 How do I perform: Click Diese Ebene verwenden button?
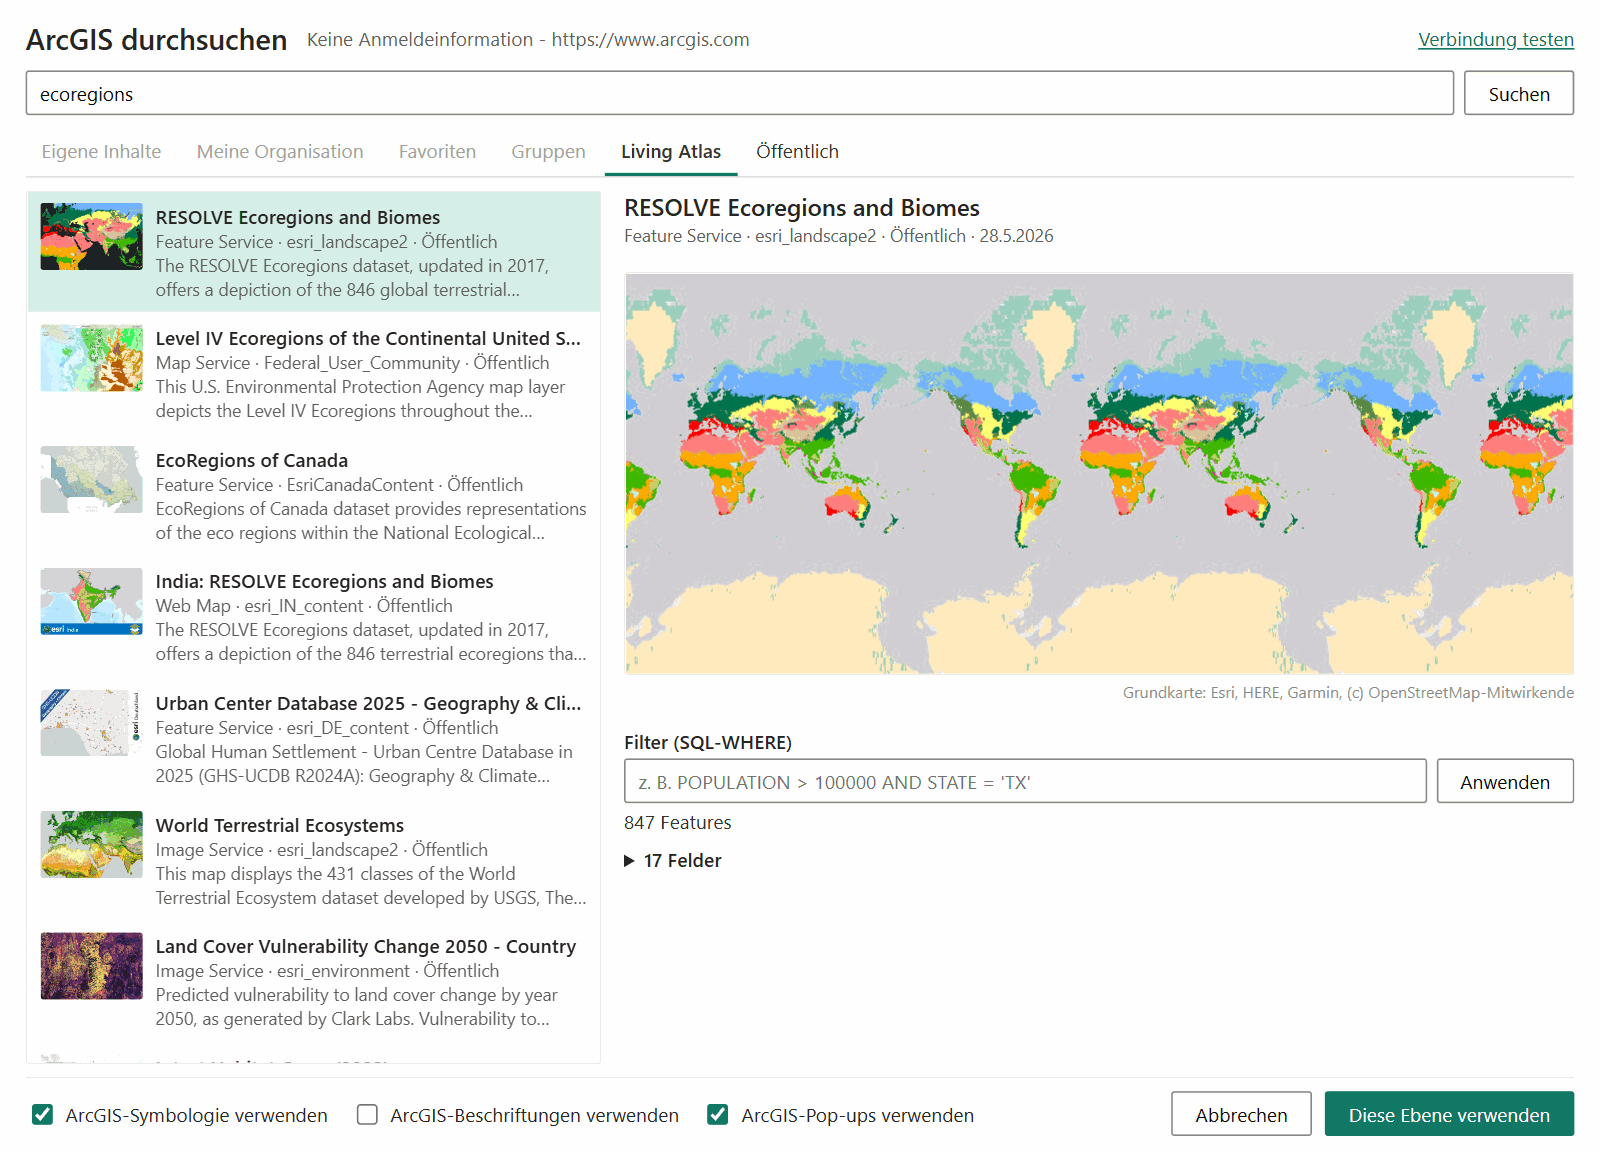1449,1114
